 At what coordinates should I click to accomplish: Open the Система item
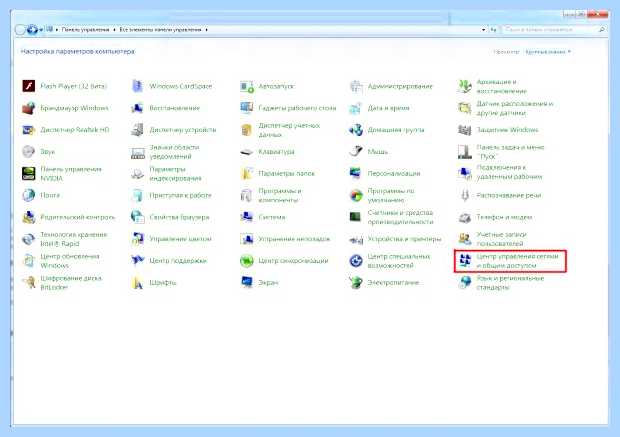(x=263, y=217)
